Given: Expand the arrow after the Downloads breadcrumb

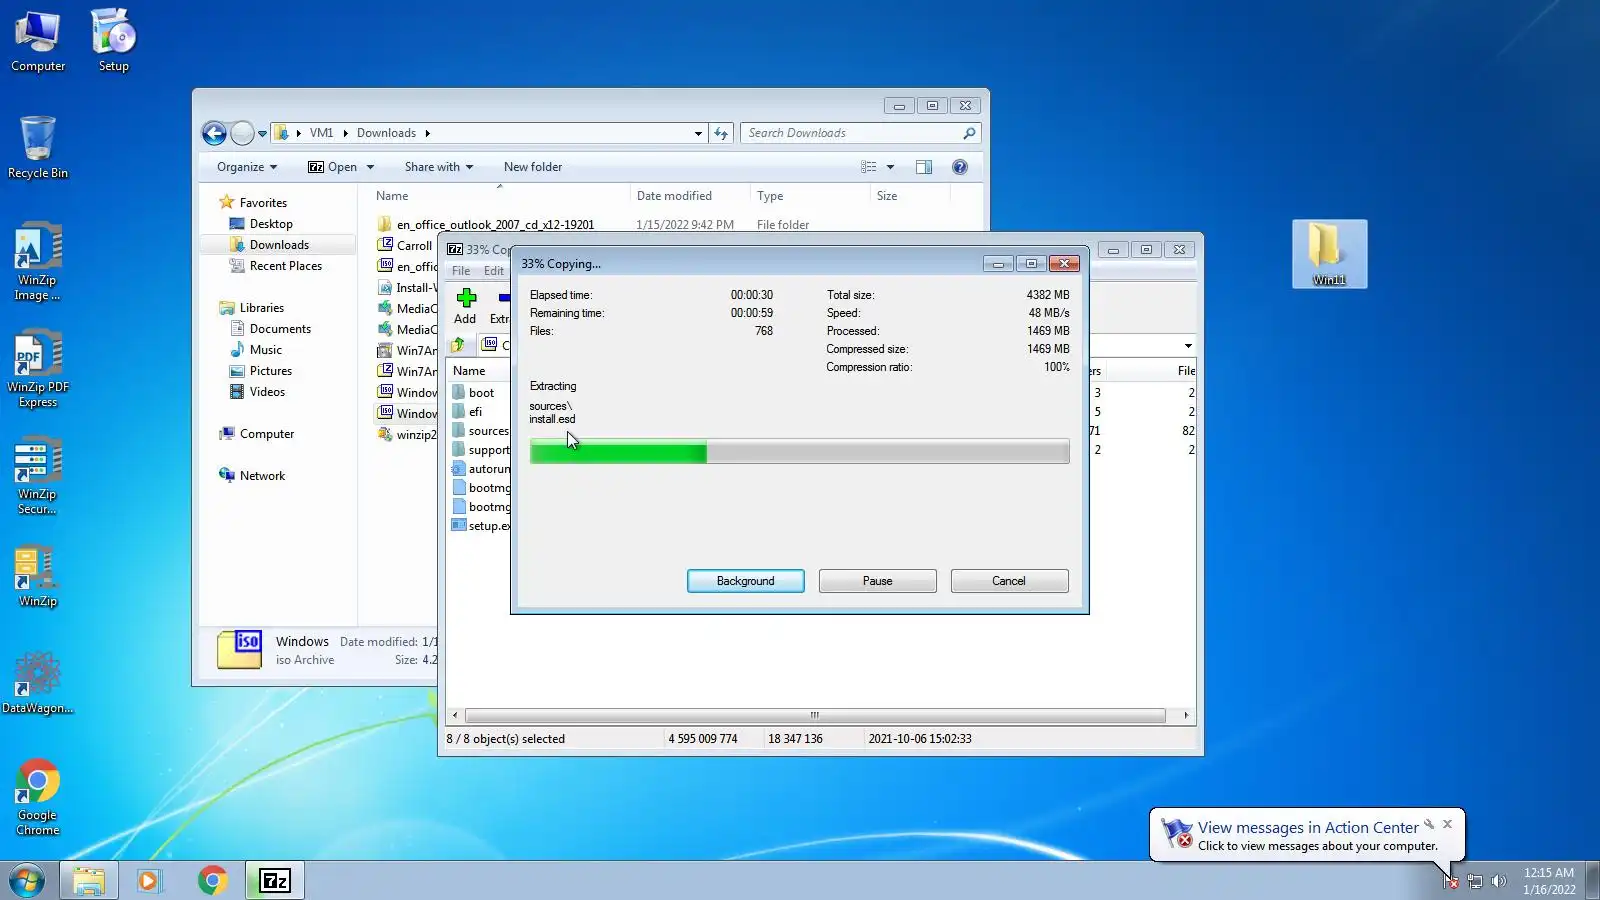Looking at the screenshot, I should 427,133.
